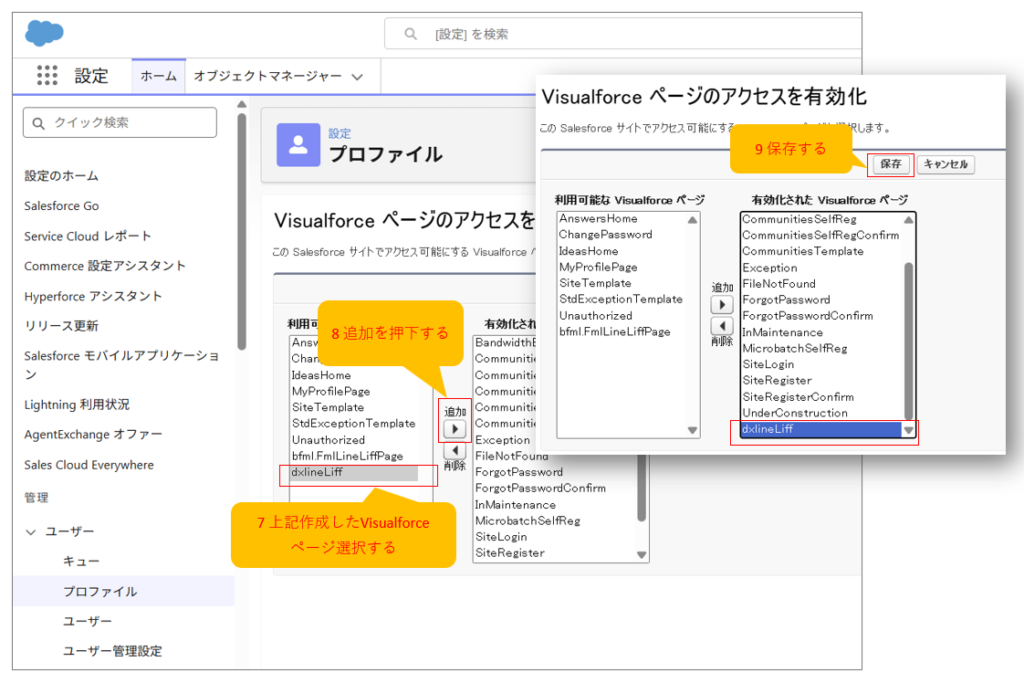The height and width of the screenshot is (683, 1024).
Task: Click the remove arrow button in popup panel
Action: 722,325
